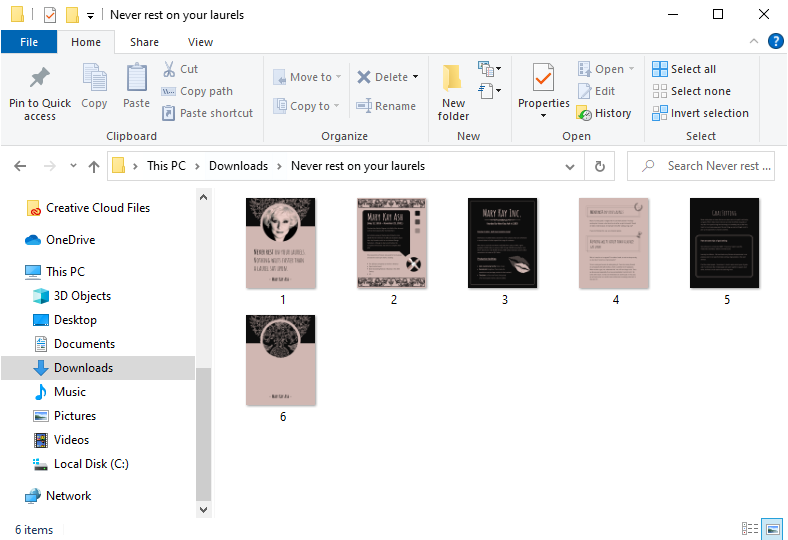Select Desktop in navigation pane
788x540 pixels.
(65, 320)
